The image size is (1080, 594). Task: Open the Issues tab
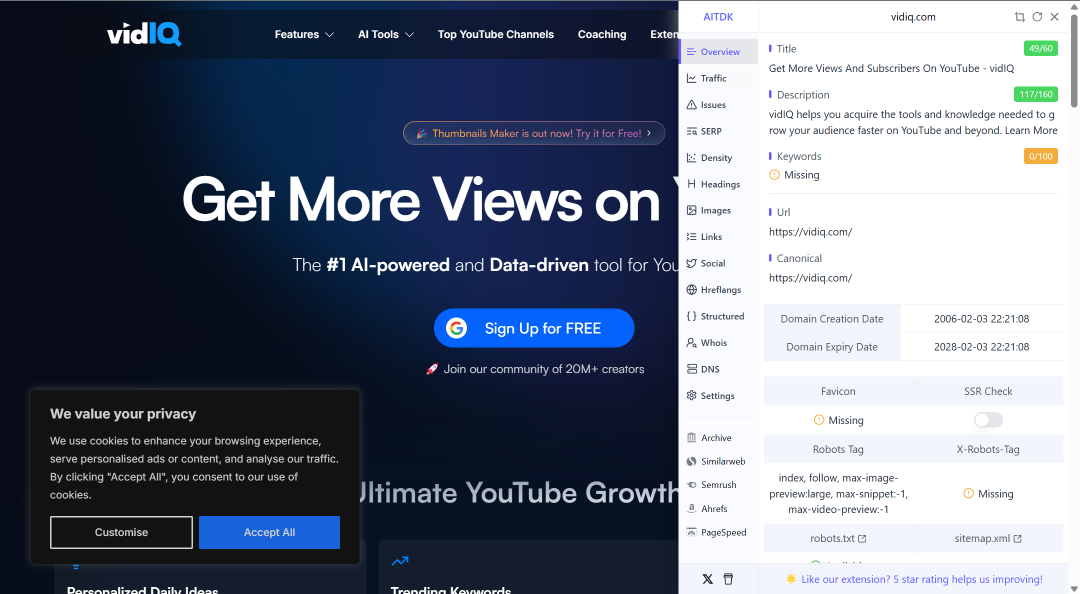click(x=718, y=105)
